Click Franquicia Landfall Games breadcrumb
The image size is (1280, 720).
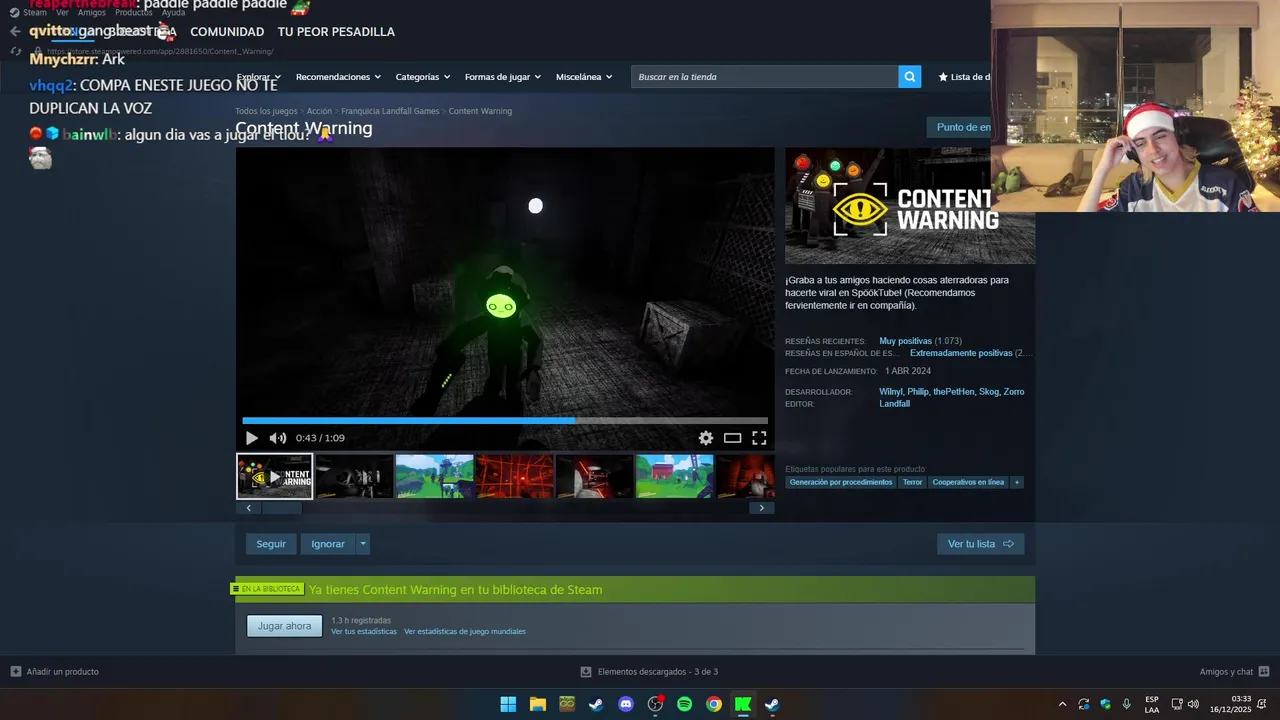pyautogui.click(x=390, y=111)
